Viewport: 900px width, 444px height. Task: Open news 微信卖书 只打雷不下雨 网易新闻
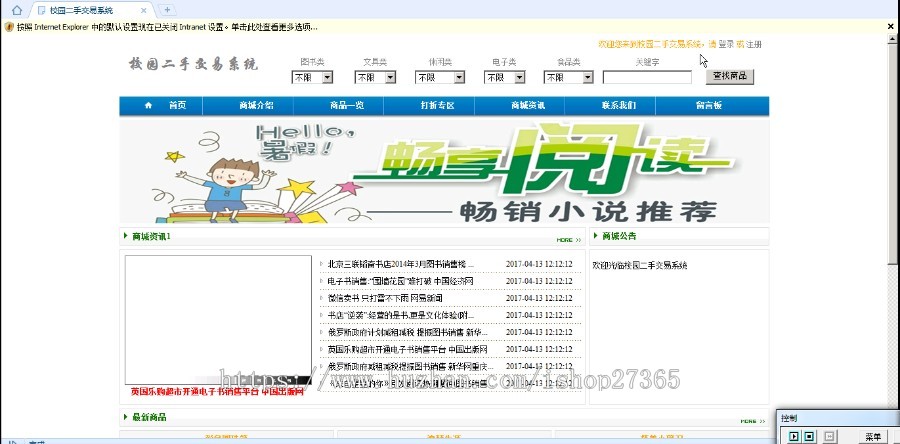(385, 298)
